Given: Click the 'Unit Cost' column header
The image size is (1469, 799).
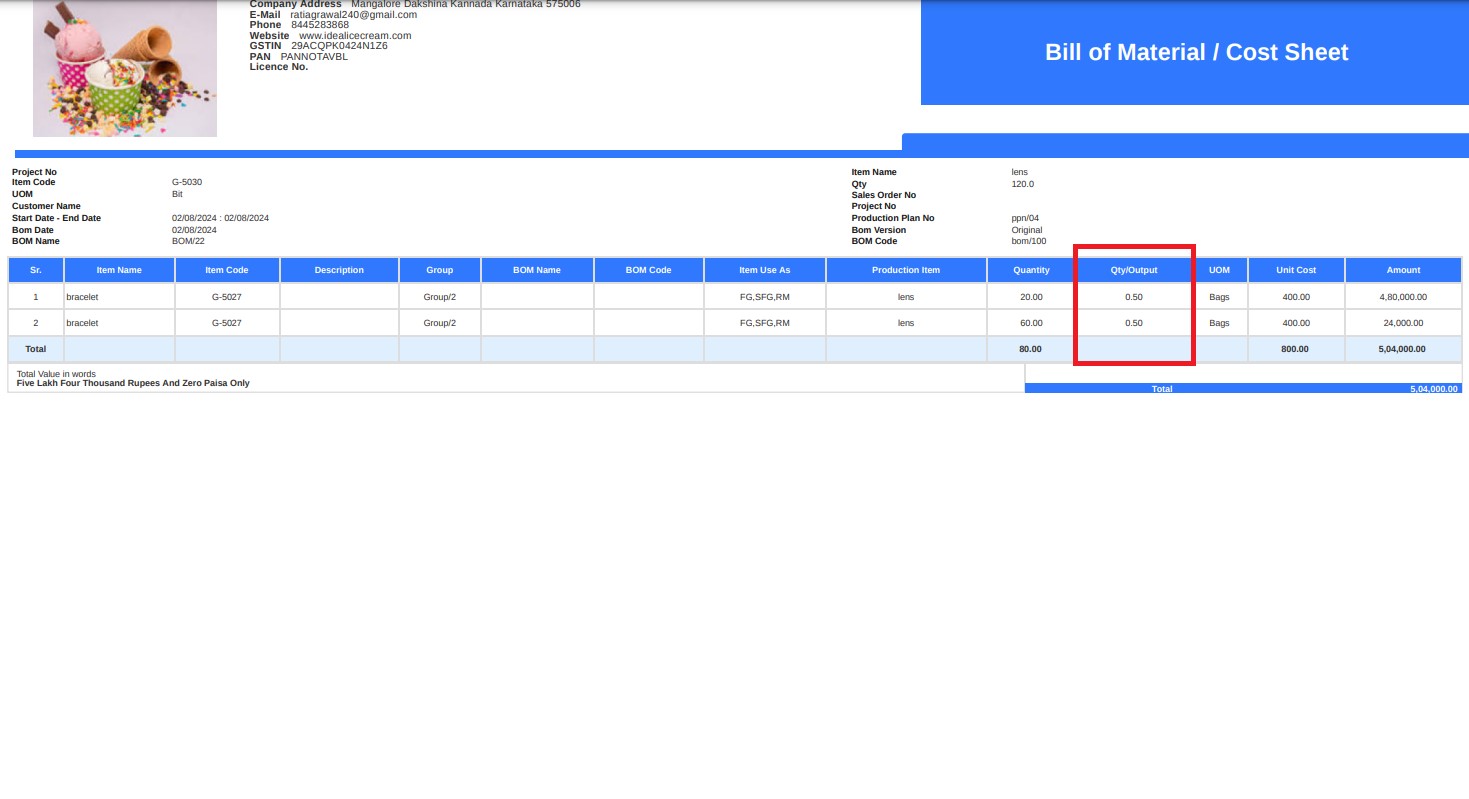Looking at the screenshot, I should point(1296,270).
